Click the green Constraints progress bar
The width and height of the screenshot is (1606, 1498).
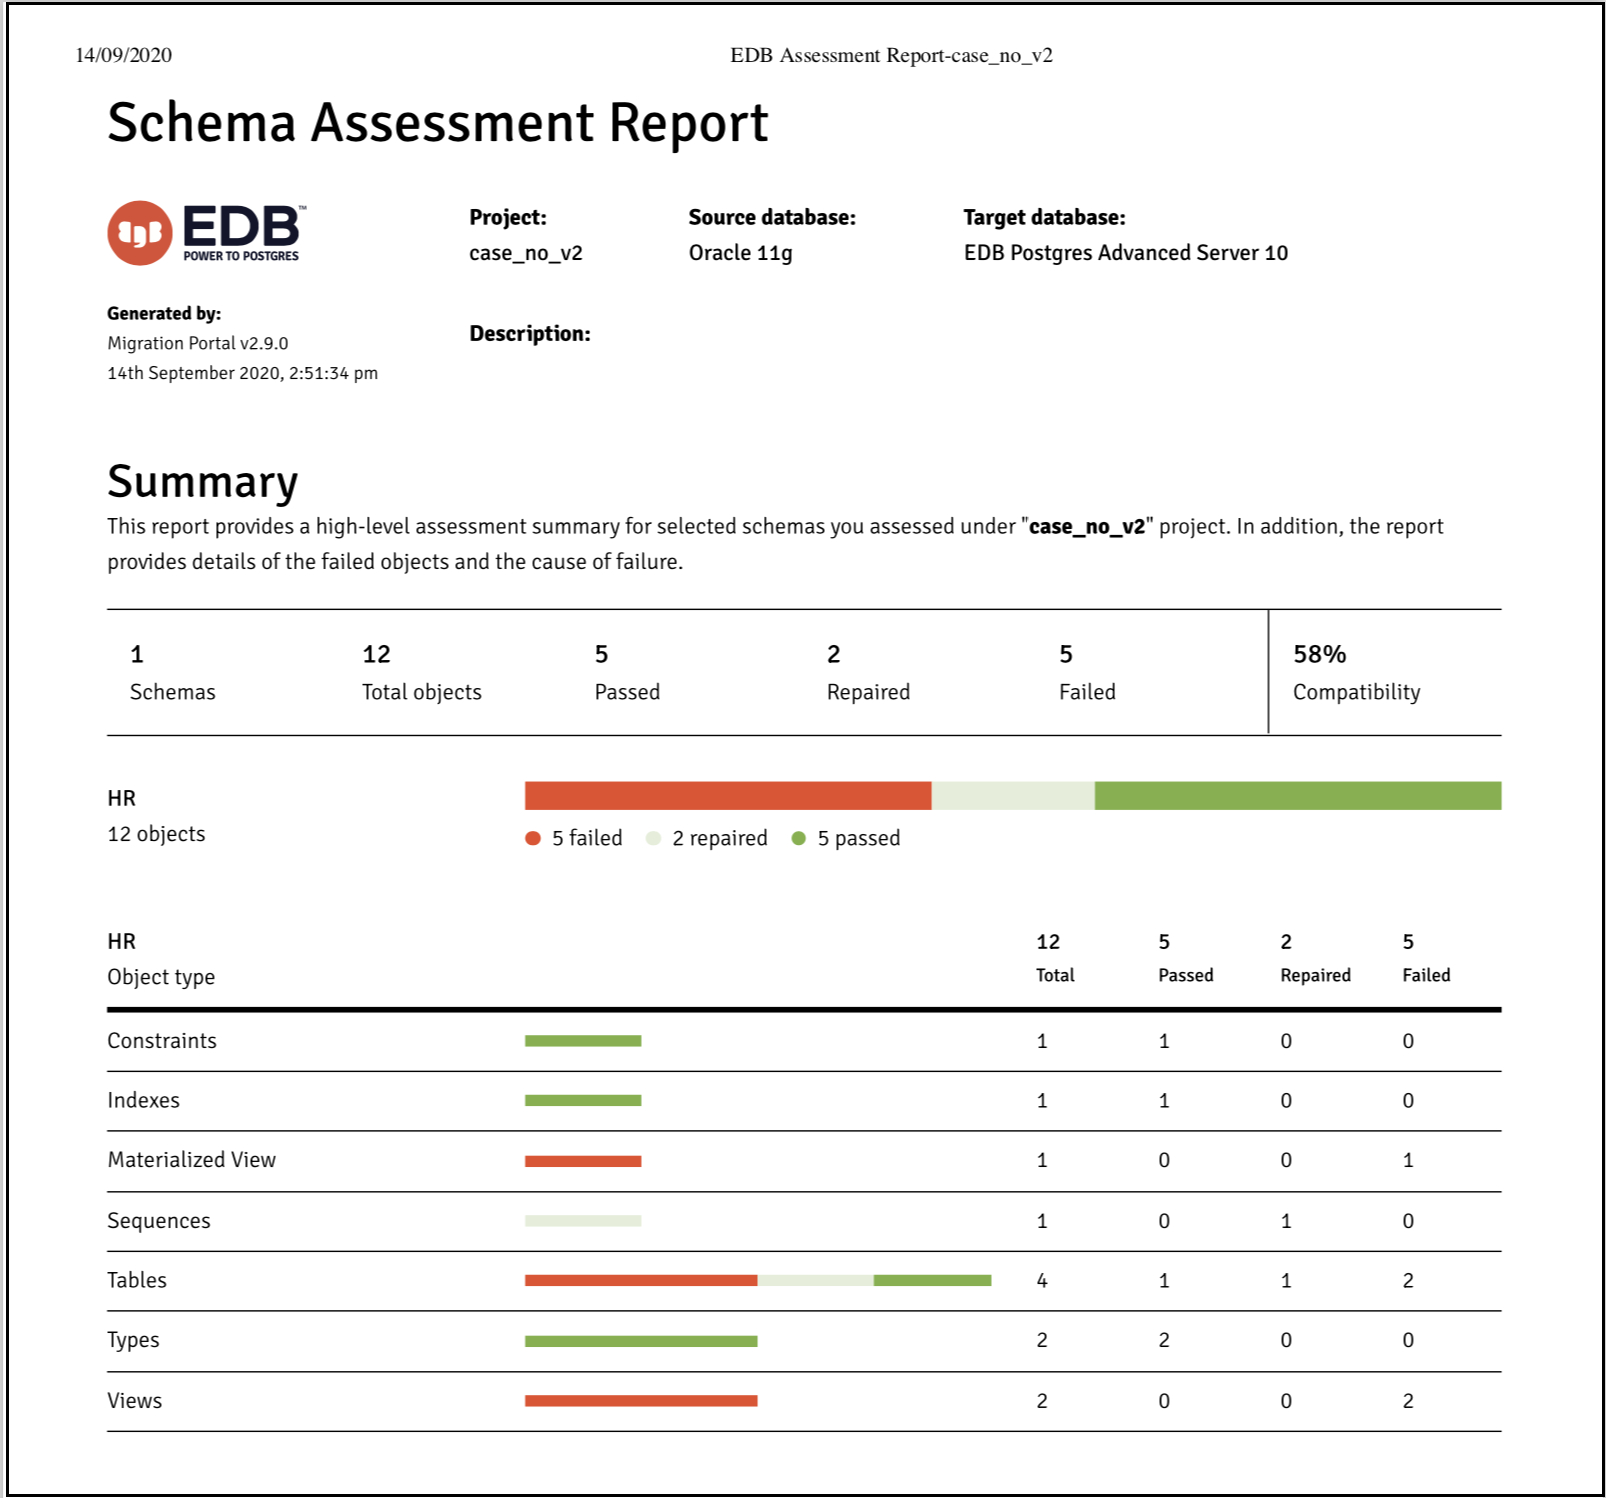(583, 1041)
